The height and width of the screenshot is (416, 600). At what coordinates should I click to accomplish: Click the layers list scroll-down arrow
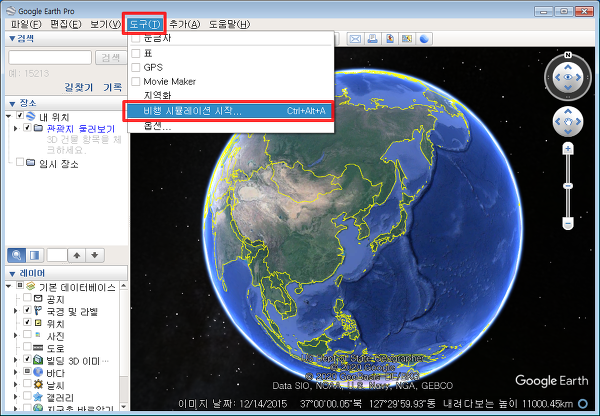(x=123, y=406)
